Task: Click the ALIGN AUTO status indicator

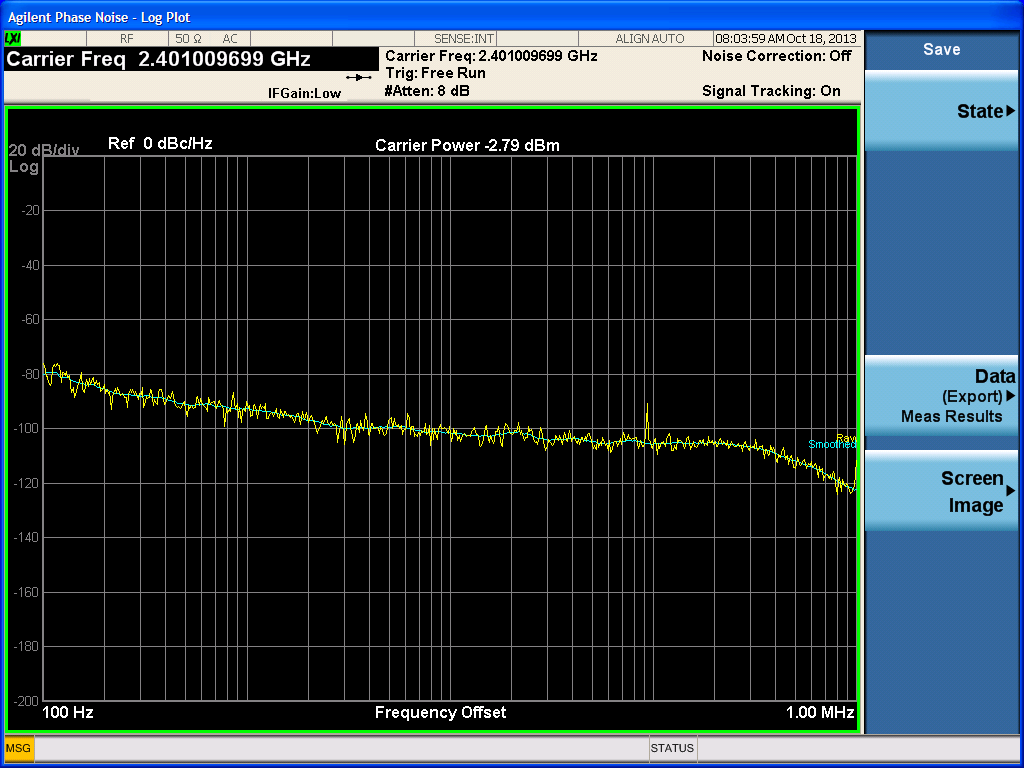Action: pyautogui.click(x=649, y=39)
